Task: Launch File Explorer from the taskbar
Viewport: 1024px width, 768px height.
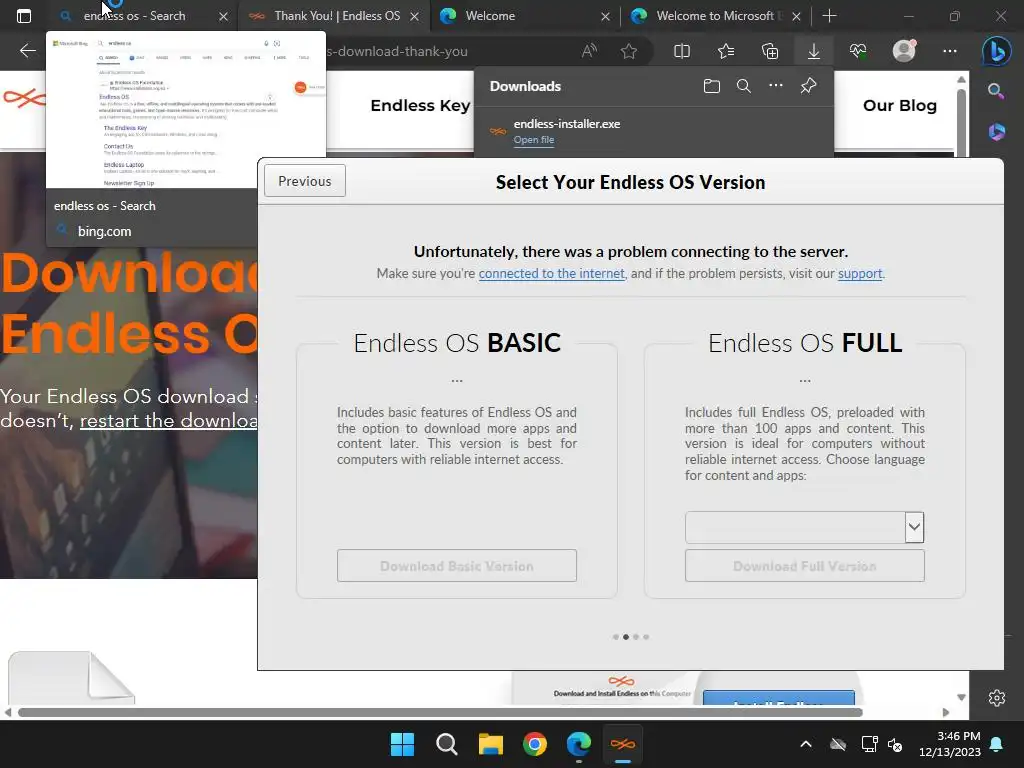Action: click(490, 744)
